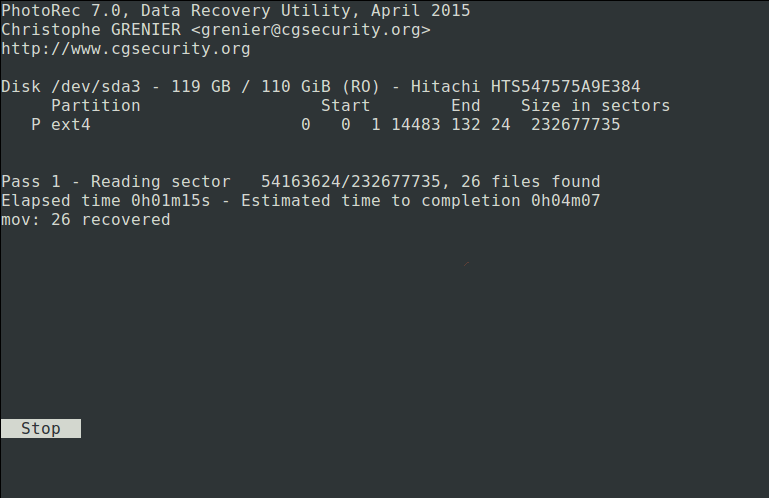Click the P flag before ext4

(x=36, y=125)
